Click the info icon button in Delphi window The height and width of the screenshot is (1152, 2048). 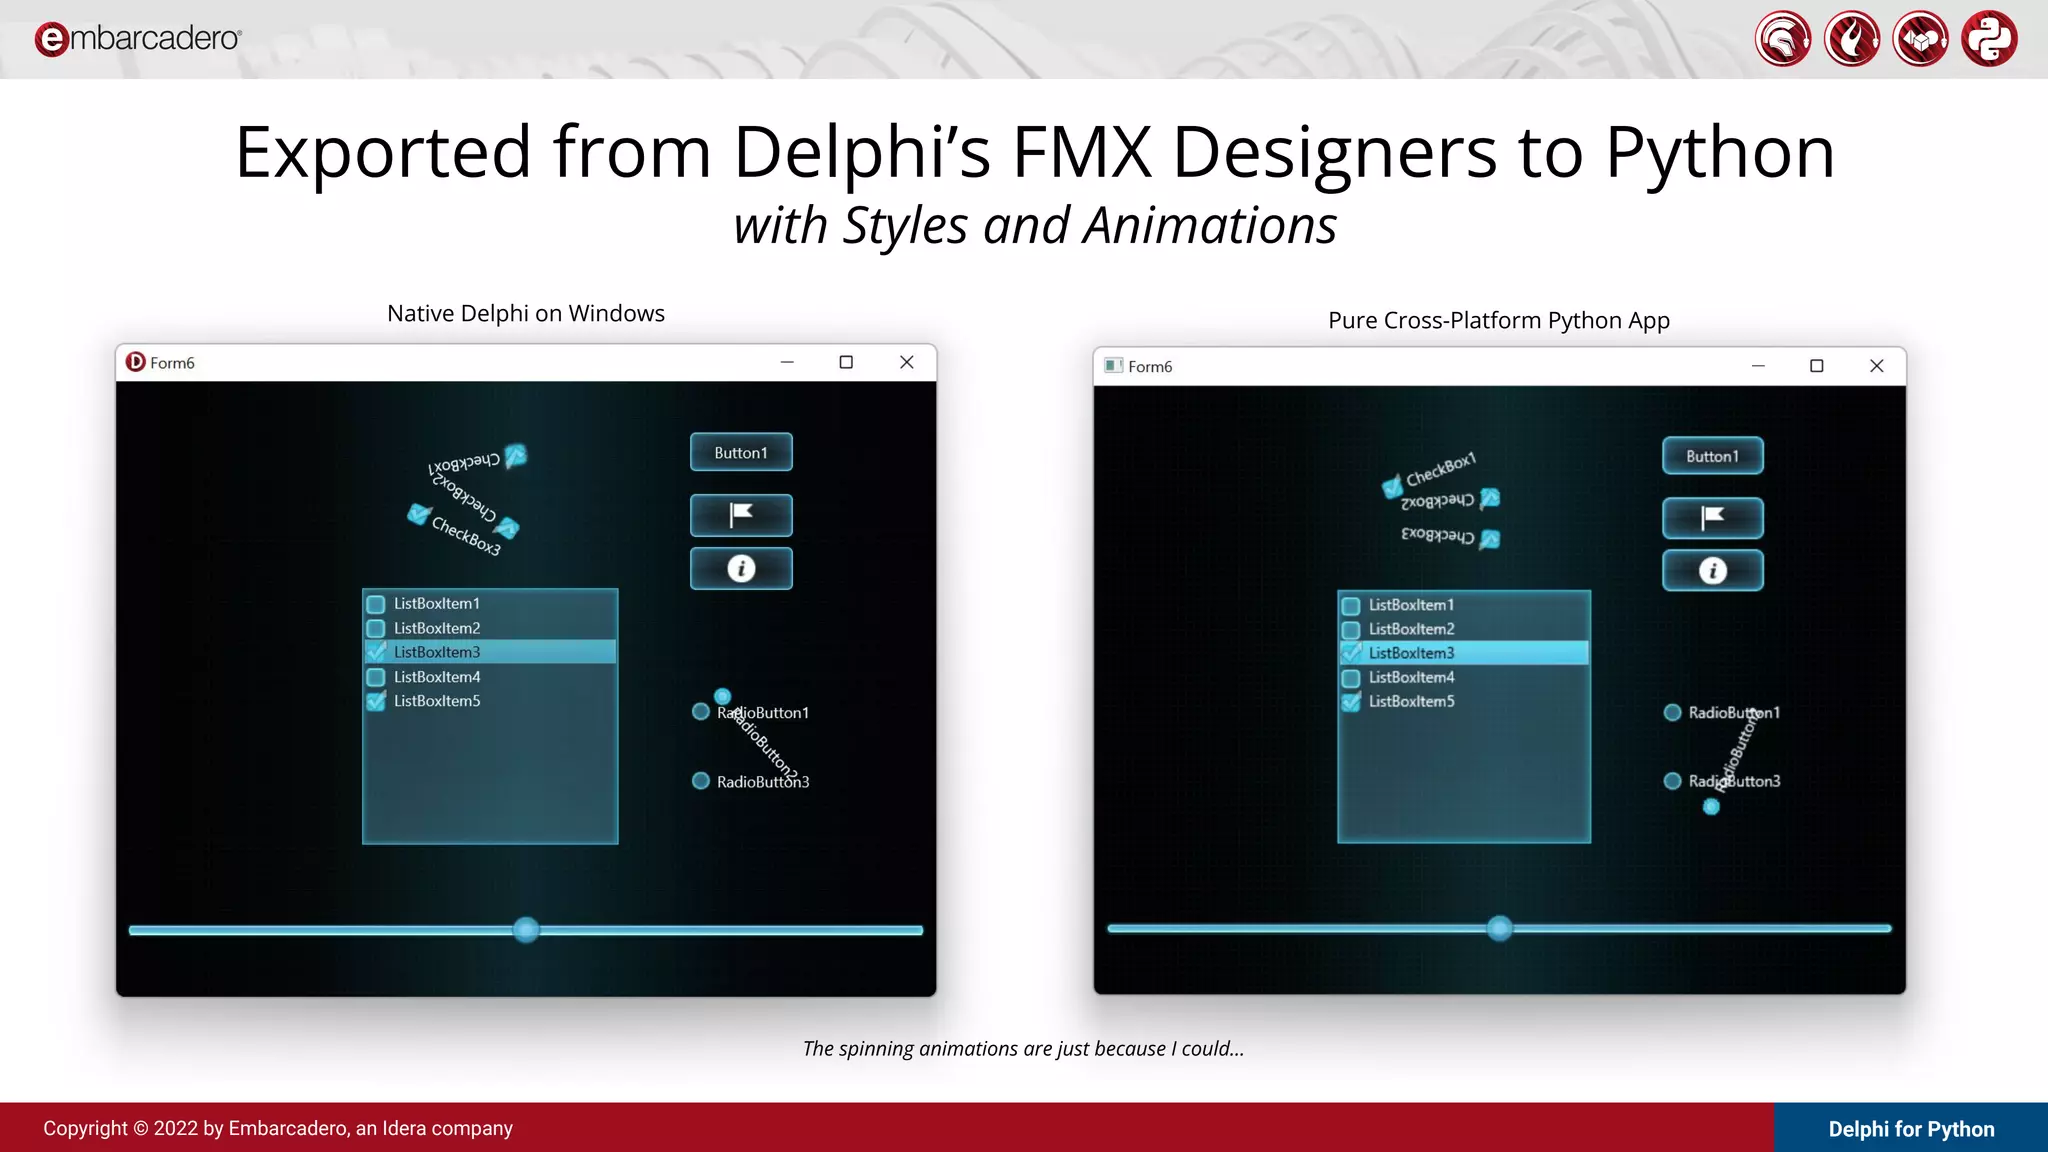click(741, 569)
